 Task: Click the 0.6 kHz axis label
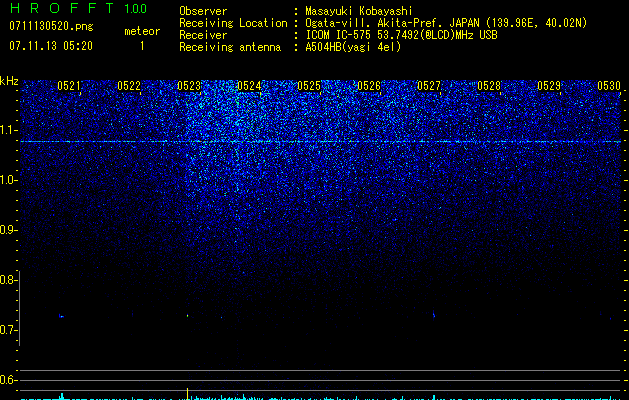click(8, 380)
